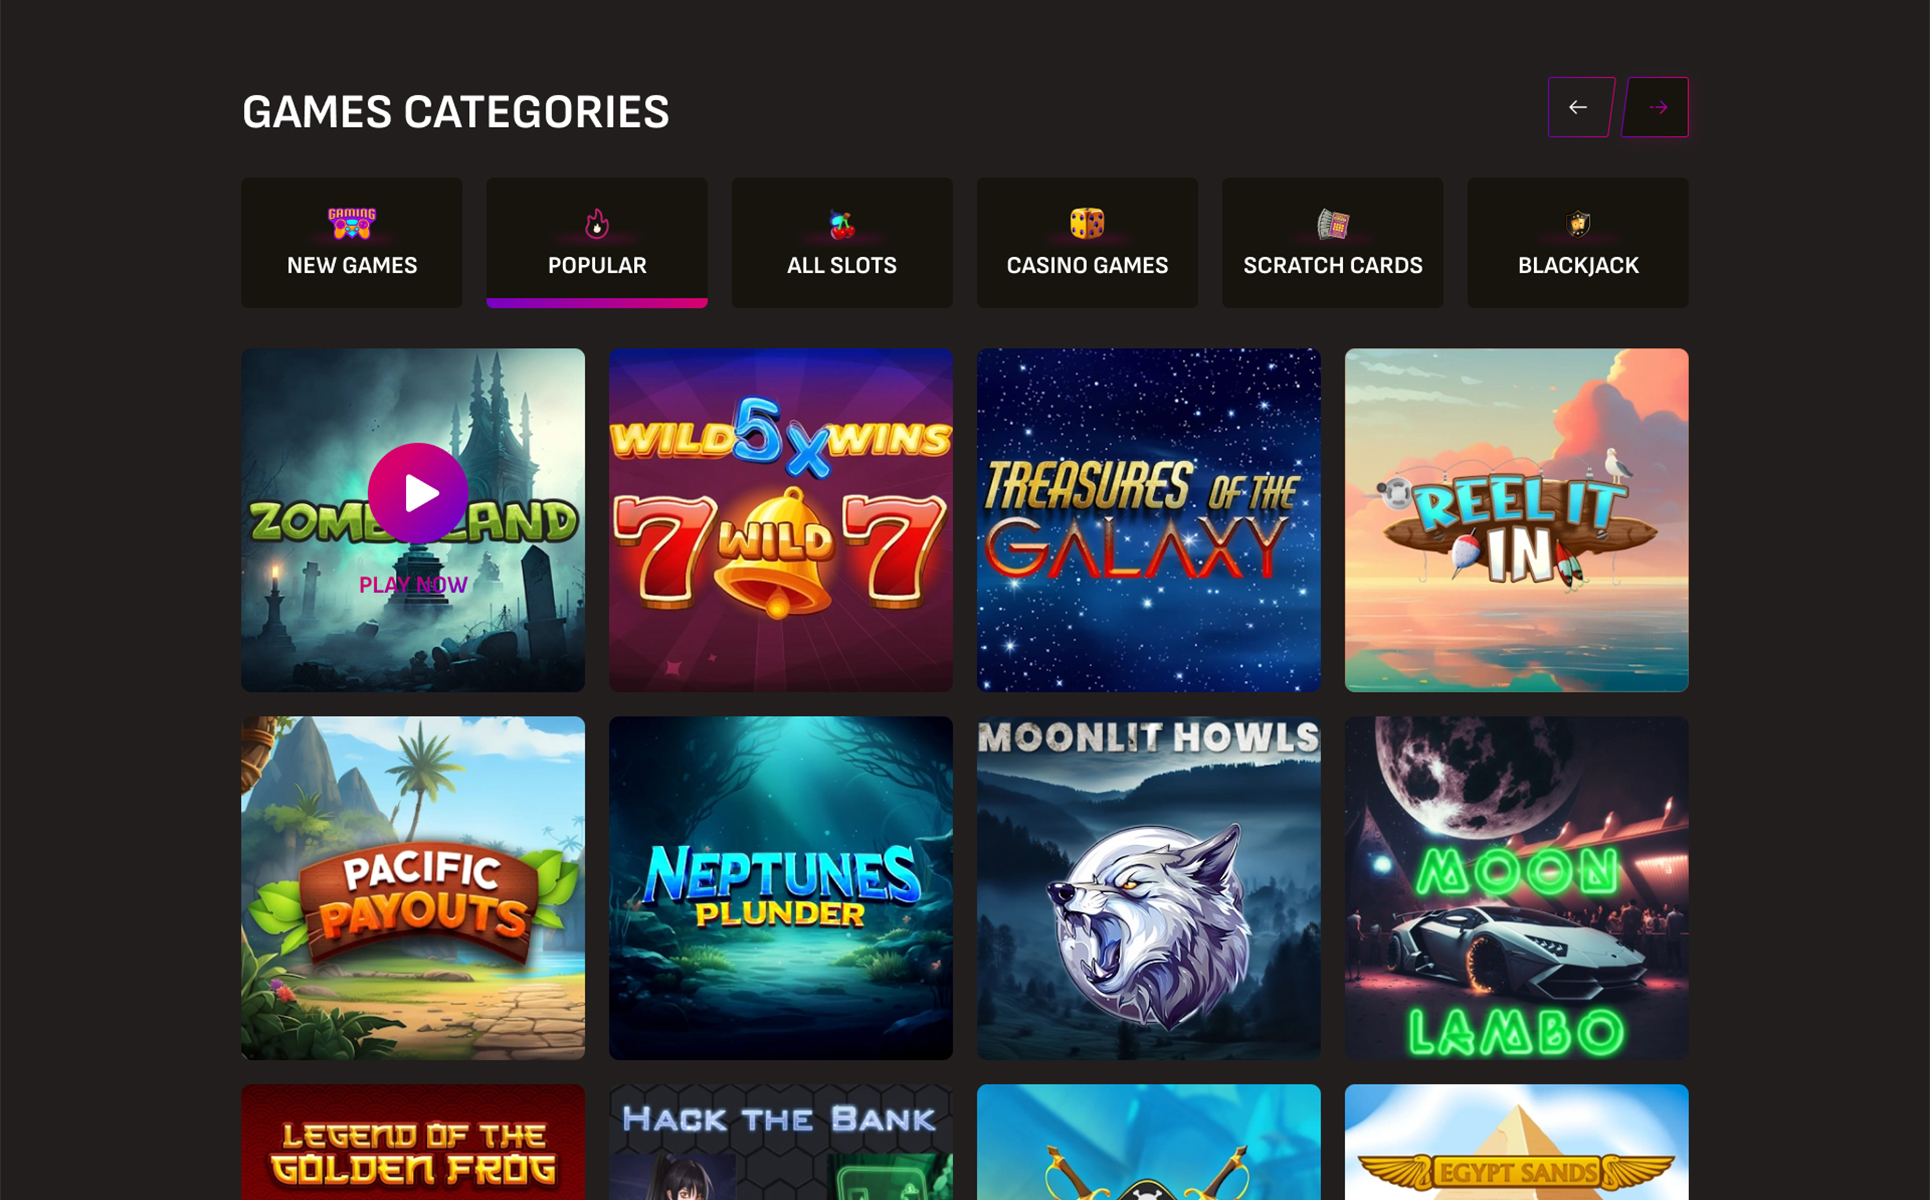Select the Blackjack shield icon

tap(1578, 223)
